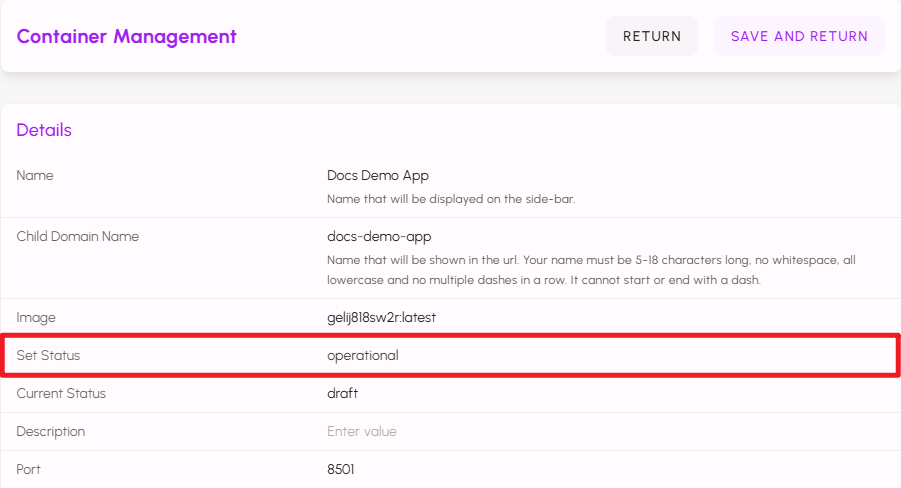Click the Image row label

[36, 317]
